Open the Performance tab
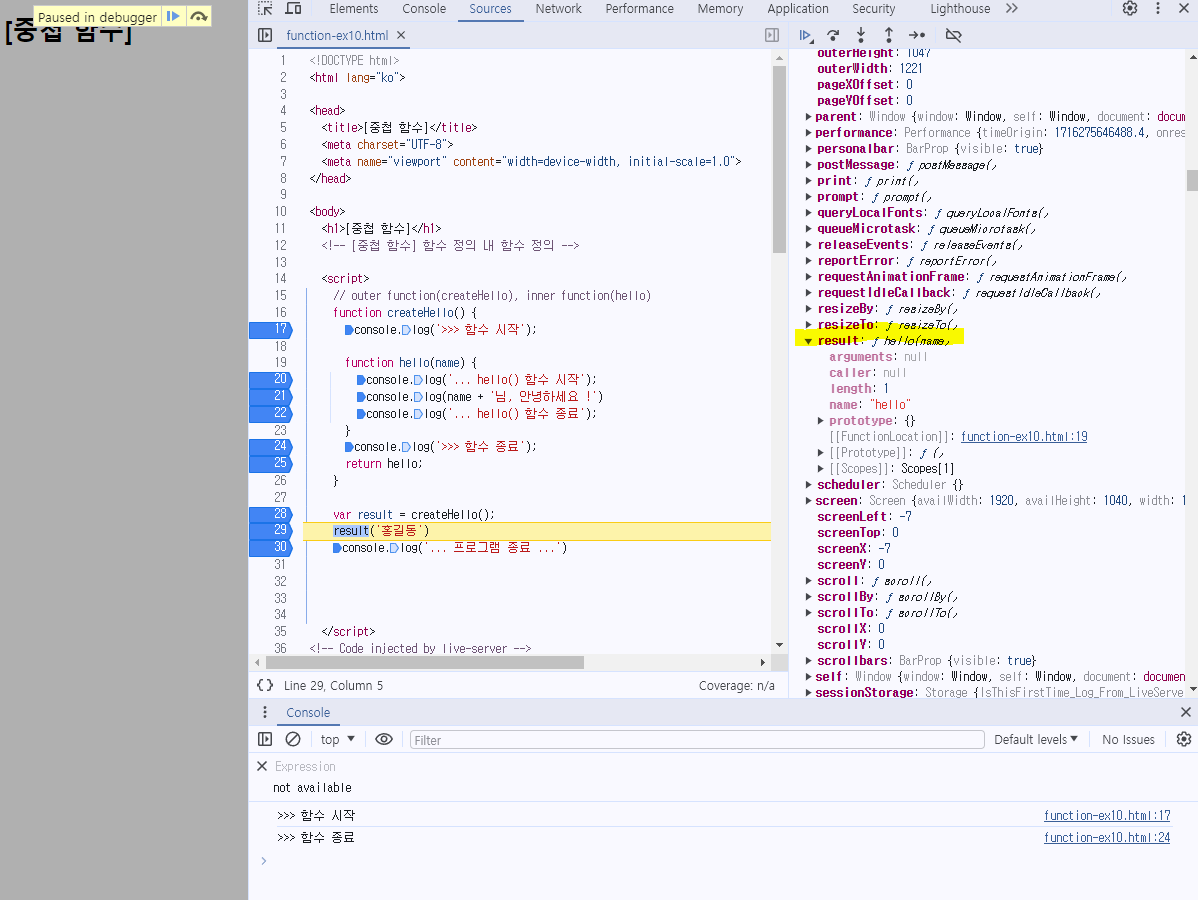This screenshot has height=900, width=1198. click(639, 8)
